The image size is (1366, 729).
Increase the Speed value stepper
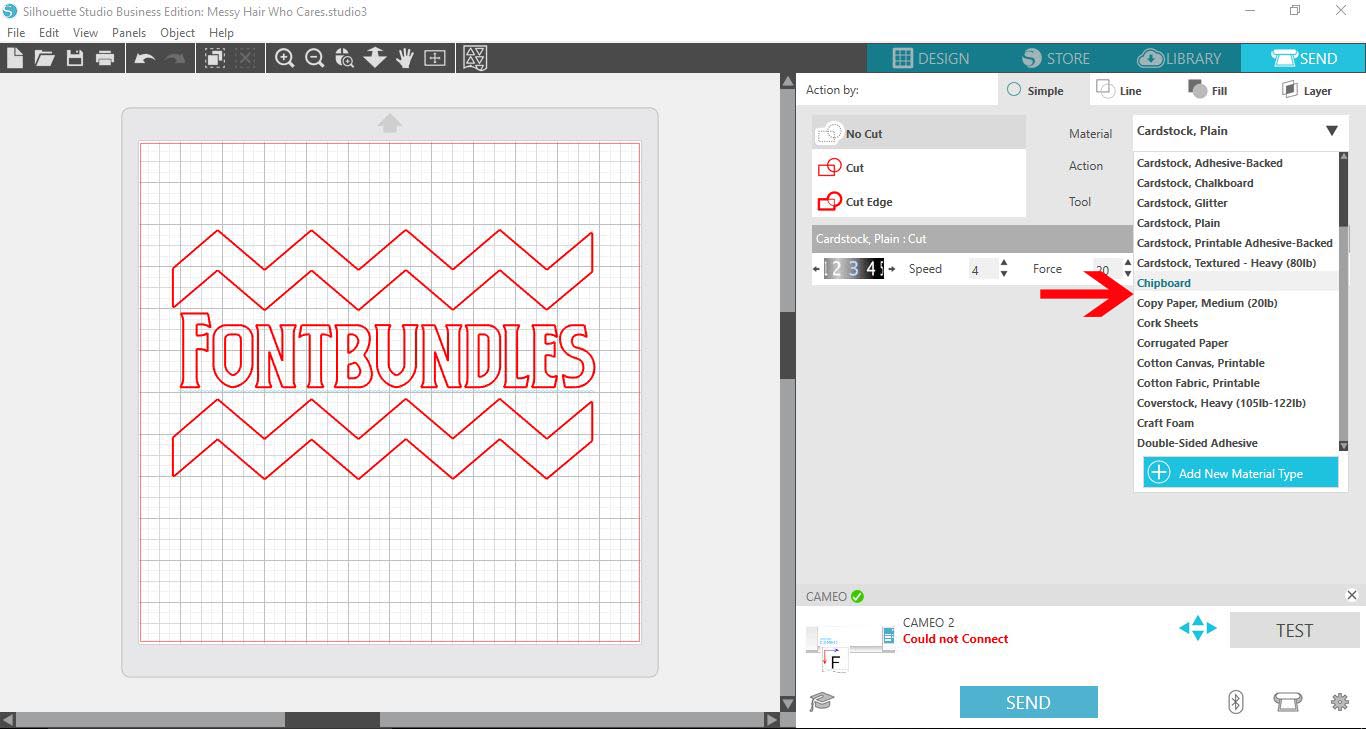coord(1004,263)
